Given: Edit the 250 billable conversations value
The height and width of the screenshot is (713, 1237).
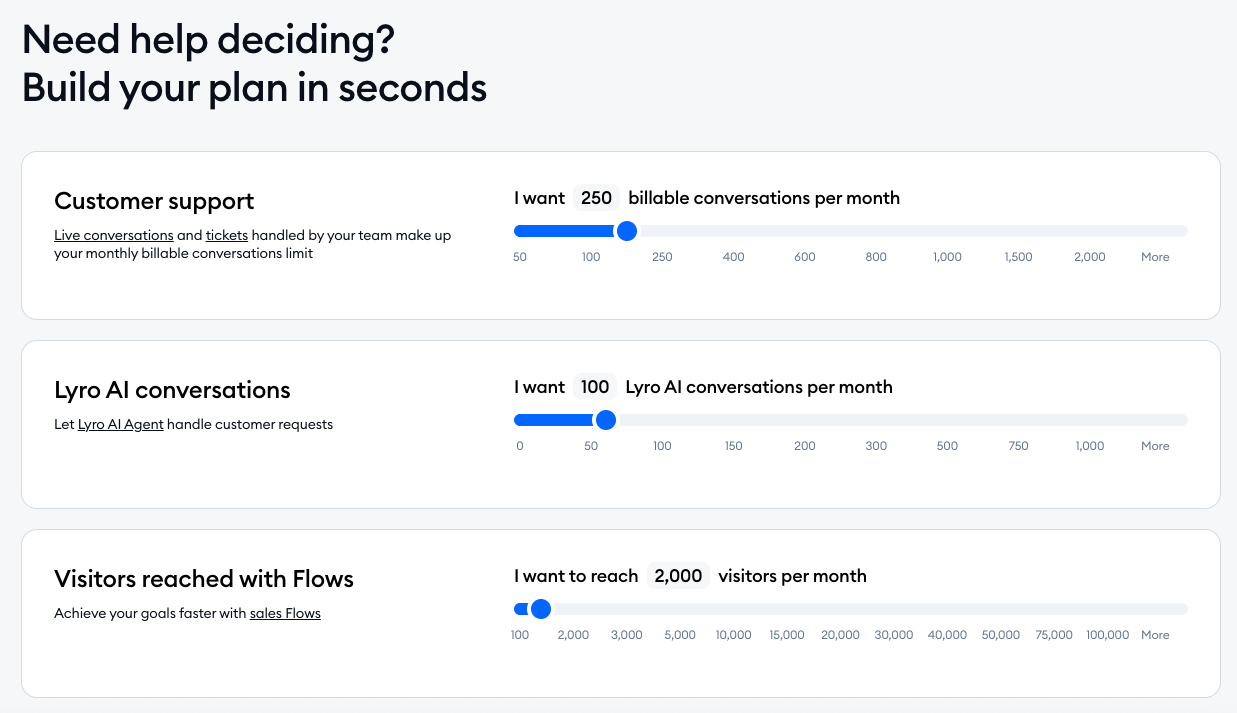Looking at the screenshot, I should [x=596, y=198].
